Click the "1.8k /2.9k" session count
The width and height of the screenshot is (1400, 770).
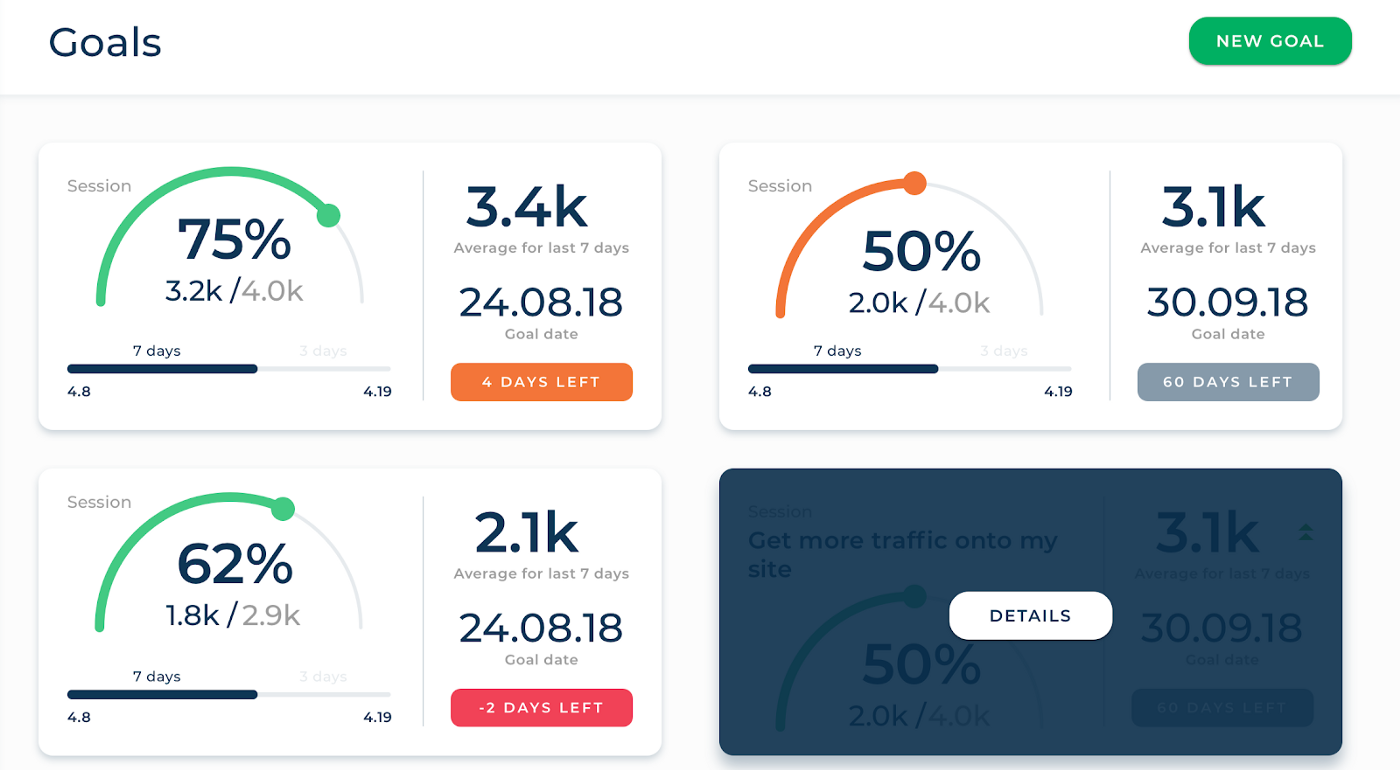click(233, 615)
